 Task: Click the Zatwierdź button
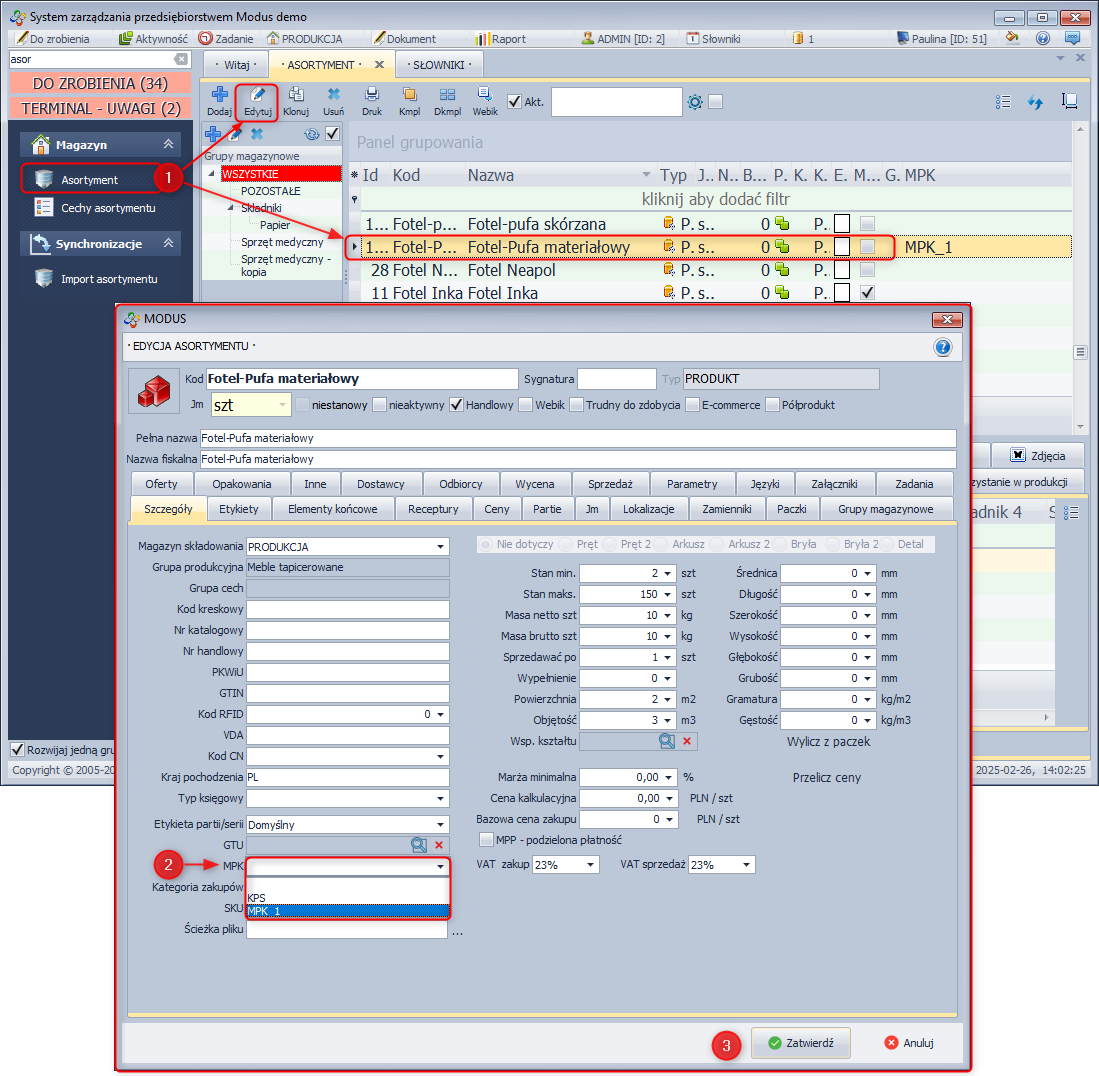pos(799,1042)
